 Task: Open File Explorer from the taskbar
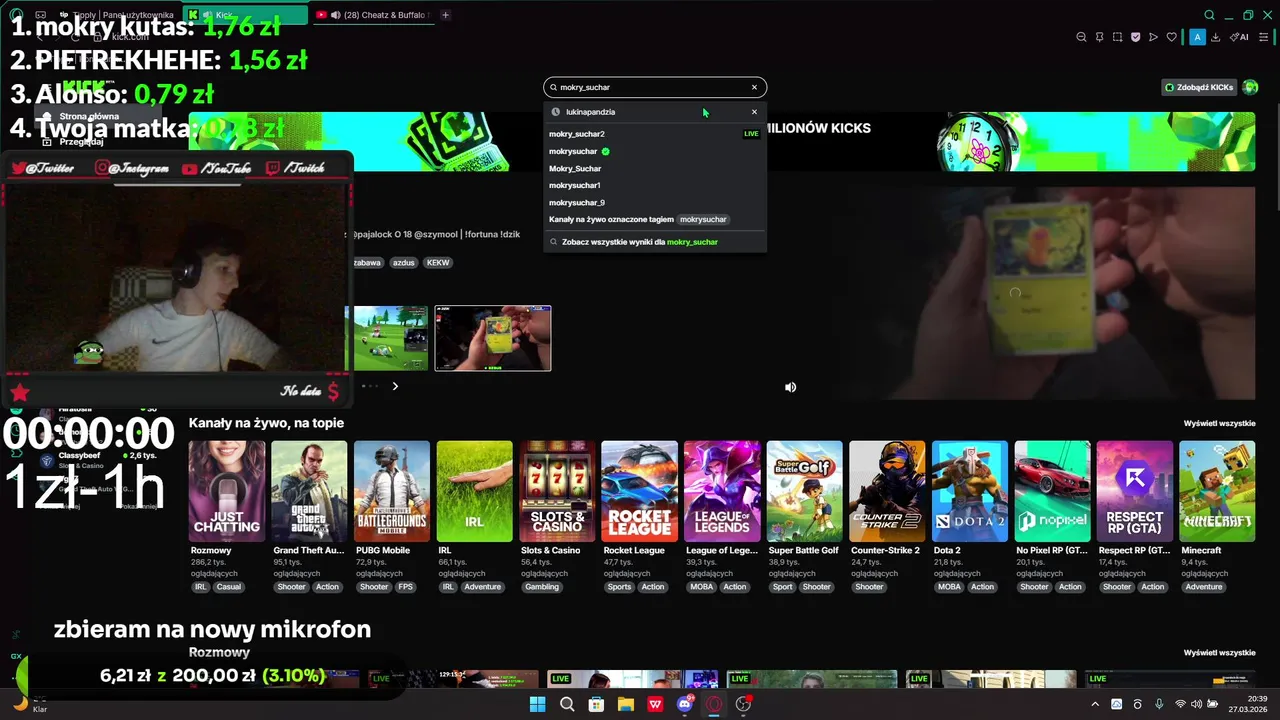(x=626, y=704)
